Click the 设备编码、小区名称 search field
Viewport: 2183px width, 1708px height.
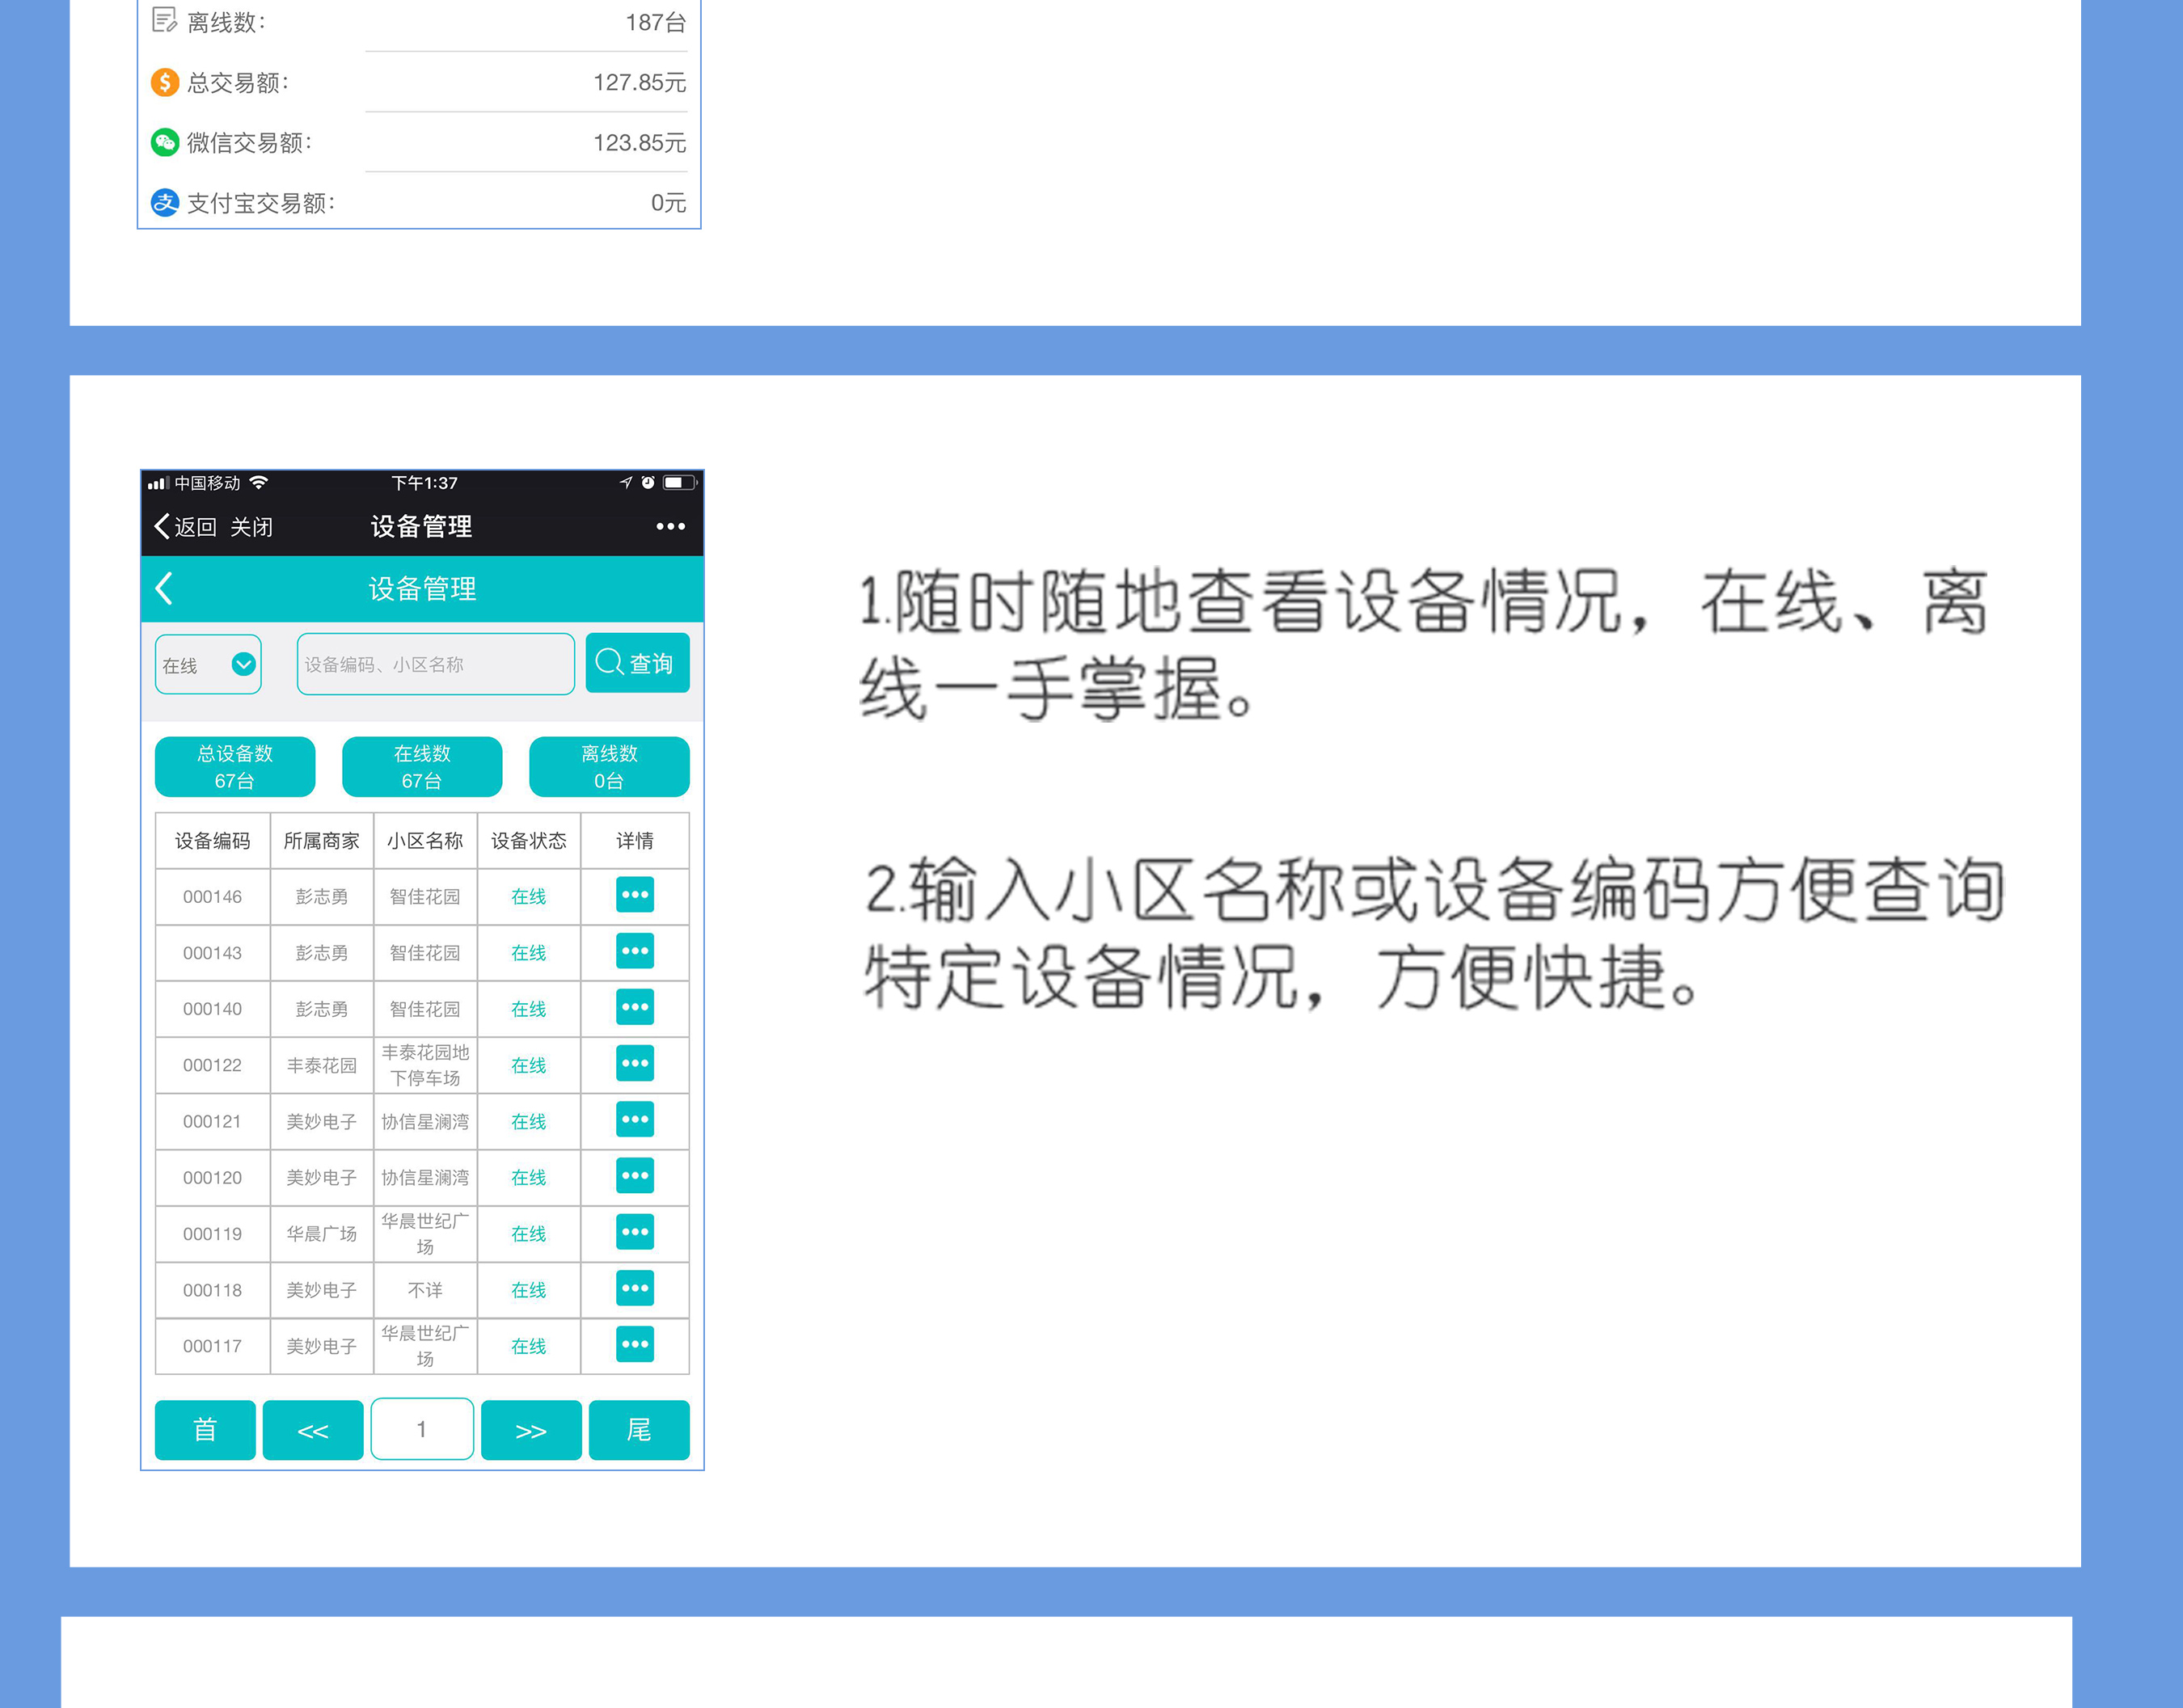[x=435, y=664]
